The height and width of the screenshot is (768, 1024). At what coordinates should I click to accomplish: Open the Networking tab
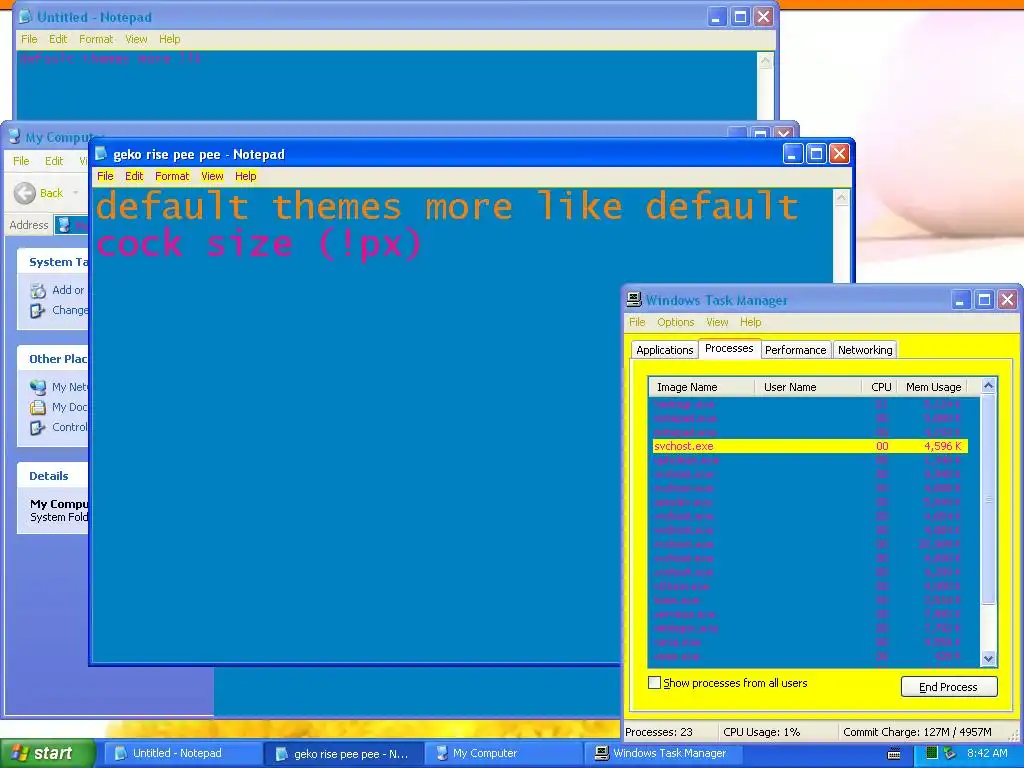pos(865,350)
